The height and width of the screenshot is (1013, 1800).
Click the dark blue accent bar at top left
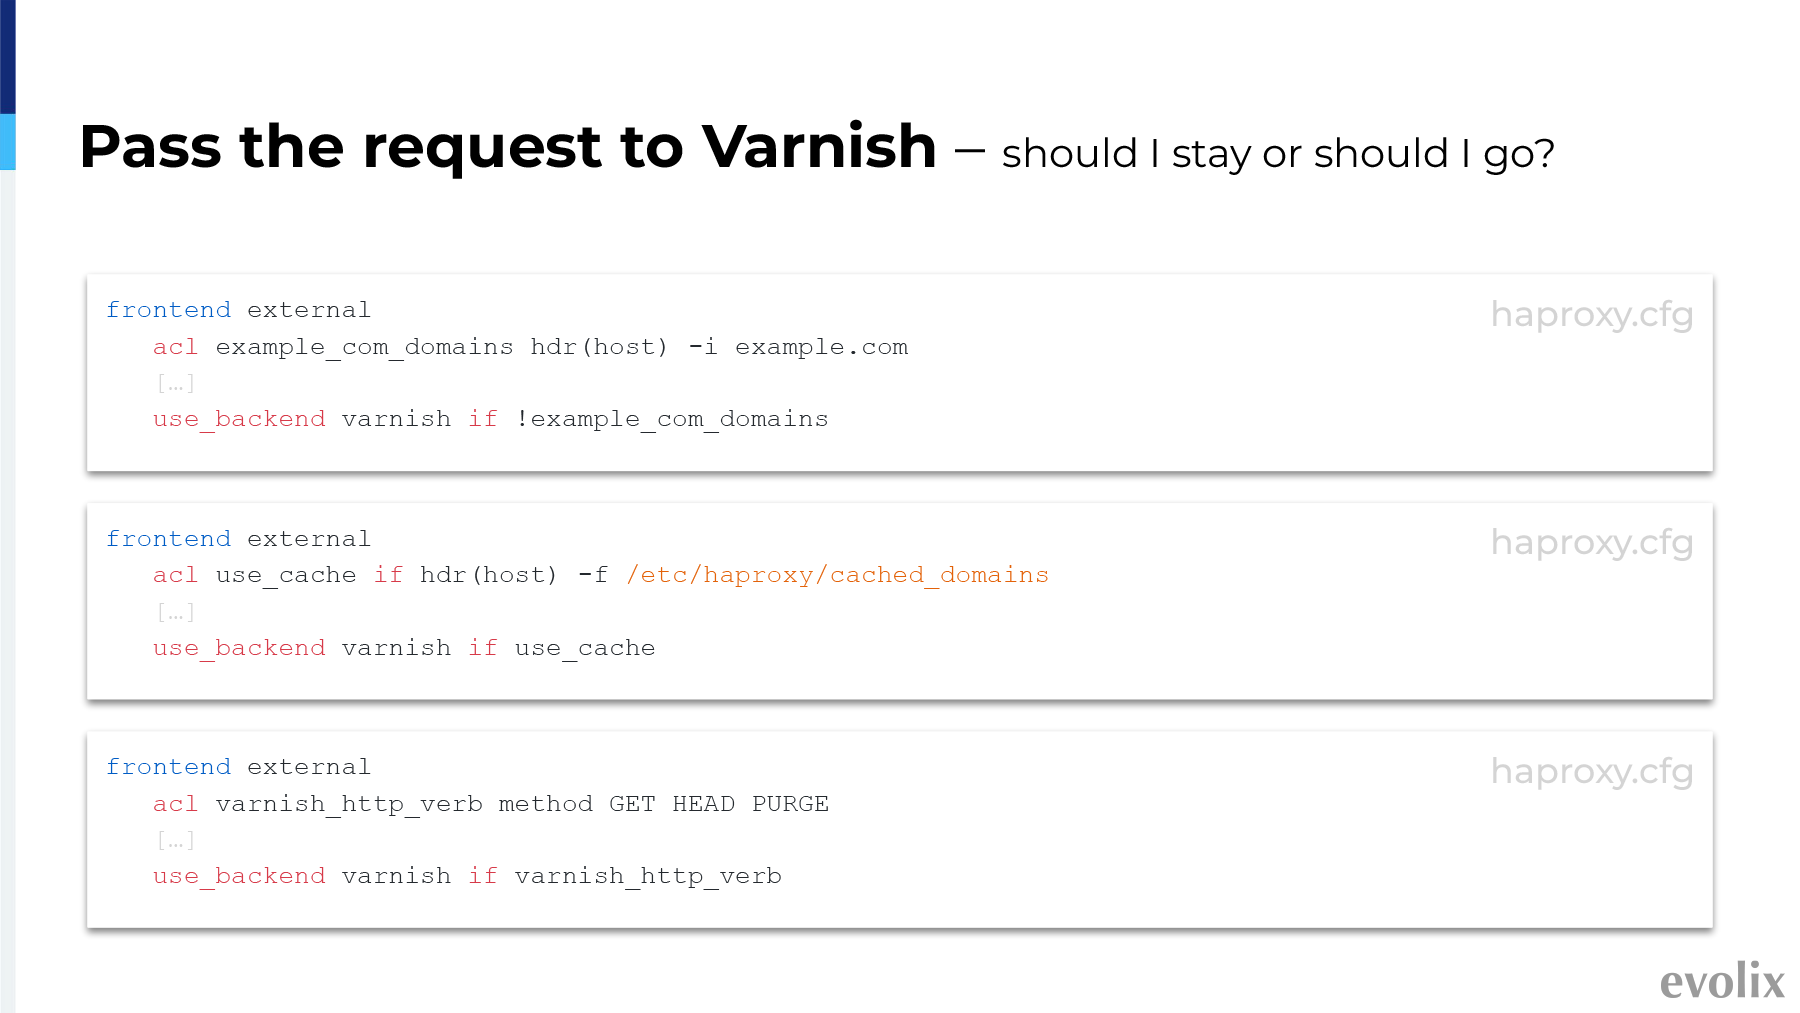8,57
